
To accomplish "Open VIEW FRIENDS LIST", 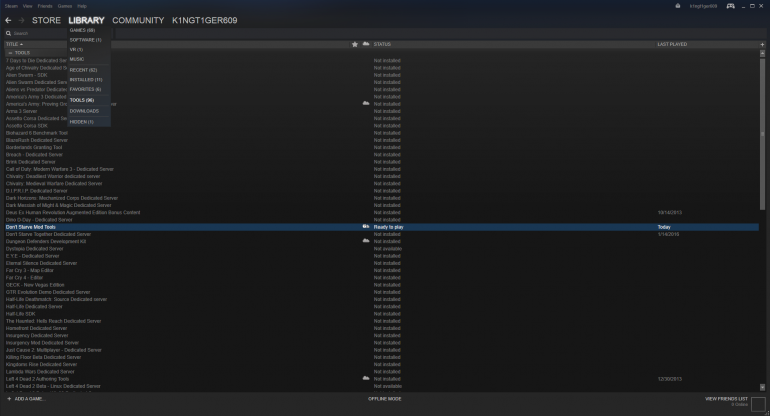I will [x=726, y=399].
